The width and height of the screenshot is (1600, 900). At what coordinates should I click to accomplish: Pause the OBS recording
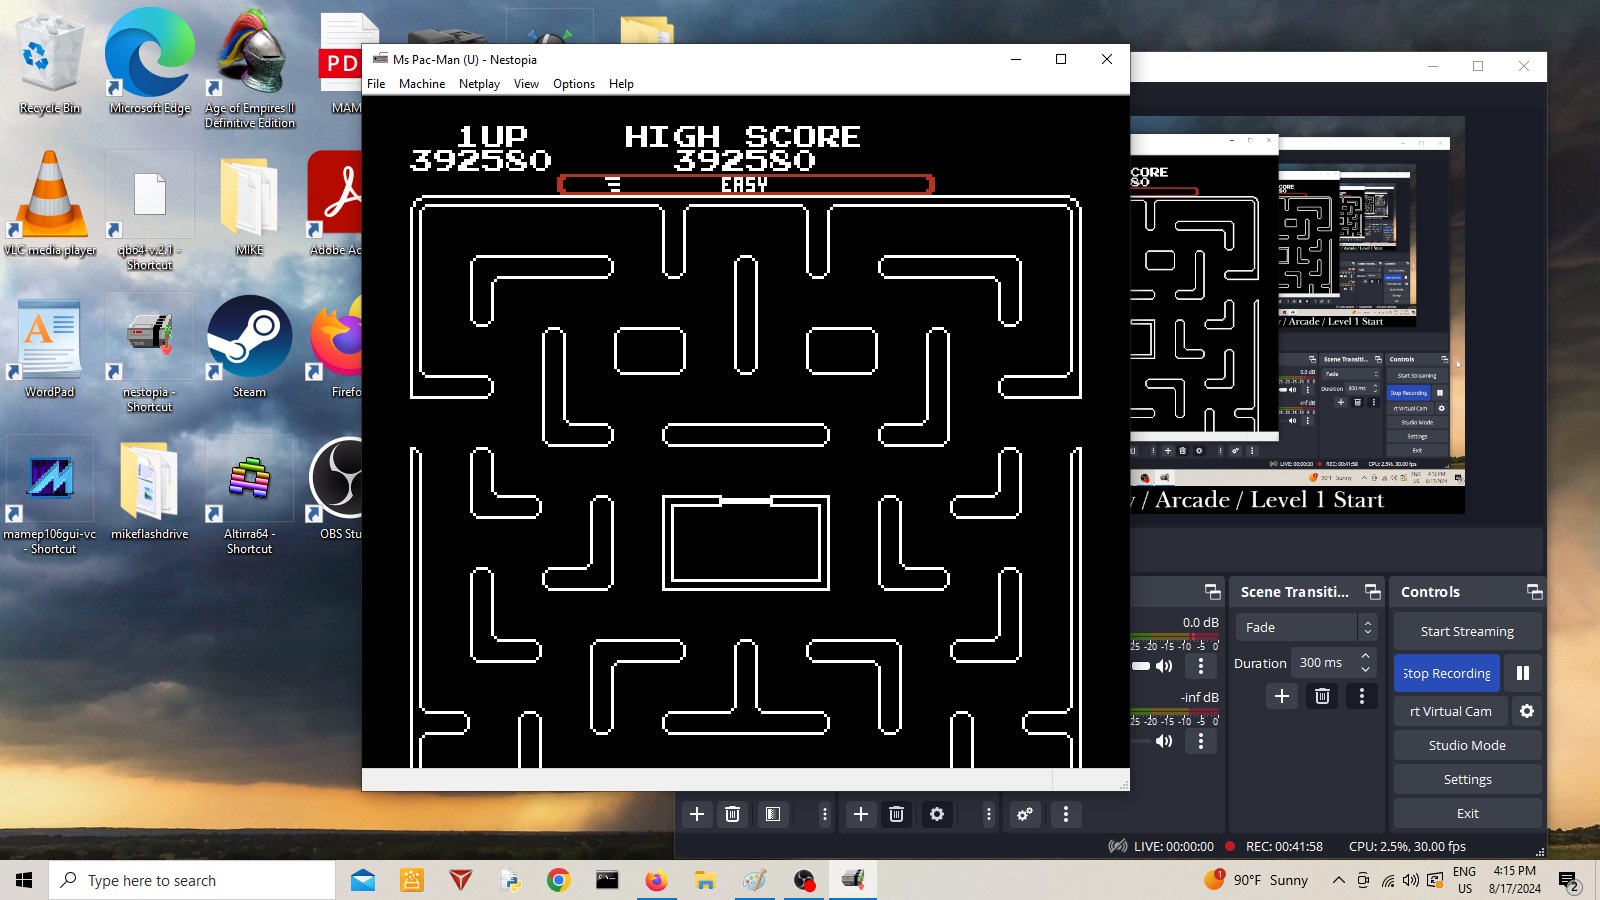pyautogui.click(x=1522, y=673)
